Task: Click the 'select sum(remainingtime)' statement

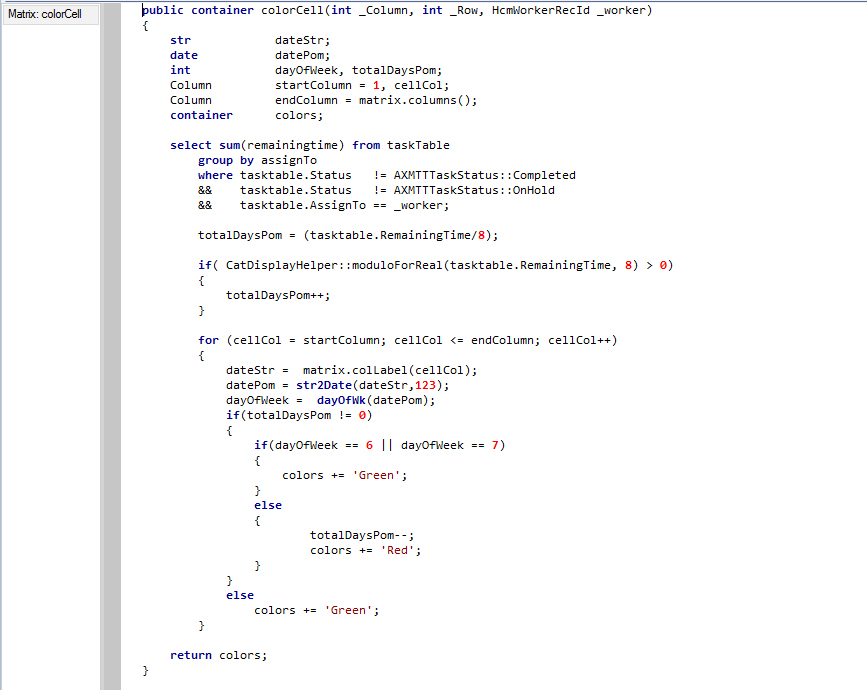Action: click(x=257, y=145)
